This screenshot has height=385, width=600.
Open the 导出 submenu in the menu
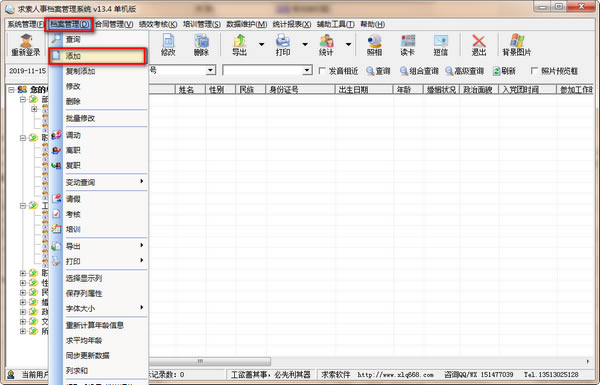click(98, 246)
